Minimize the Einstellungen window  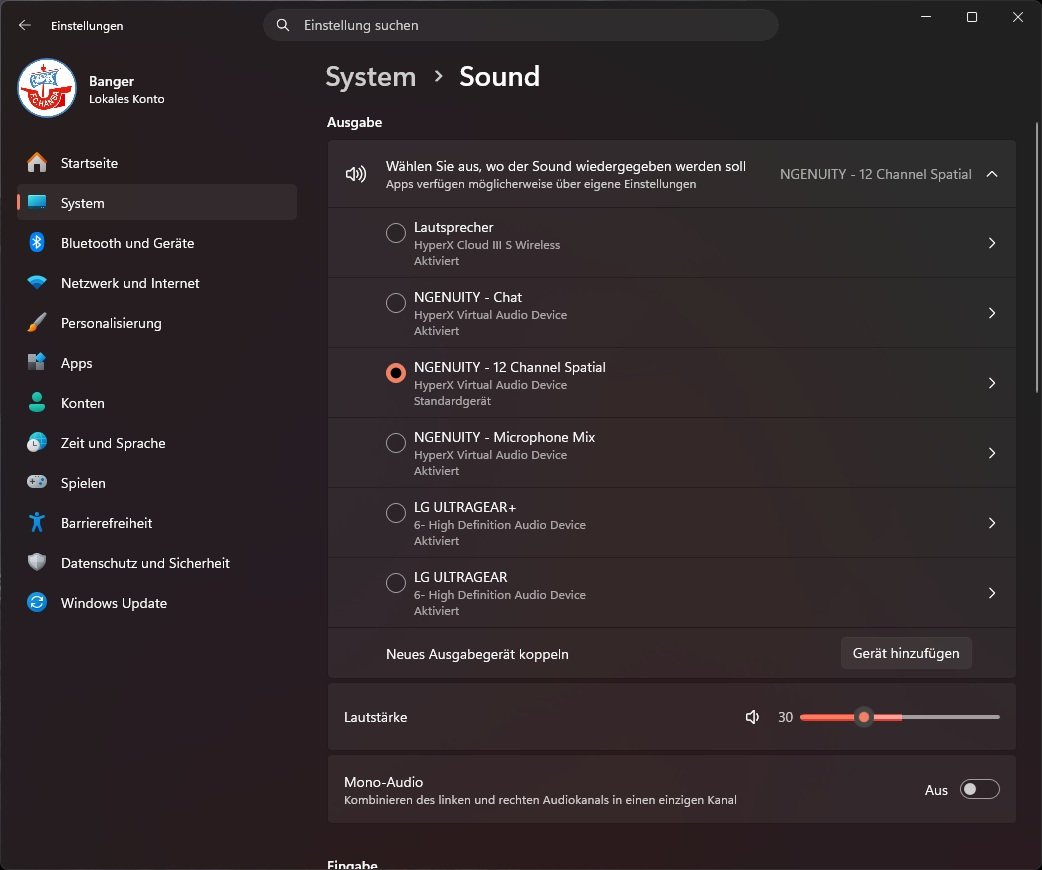tap(926, 17)
